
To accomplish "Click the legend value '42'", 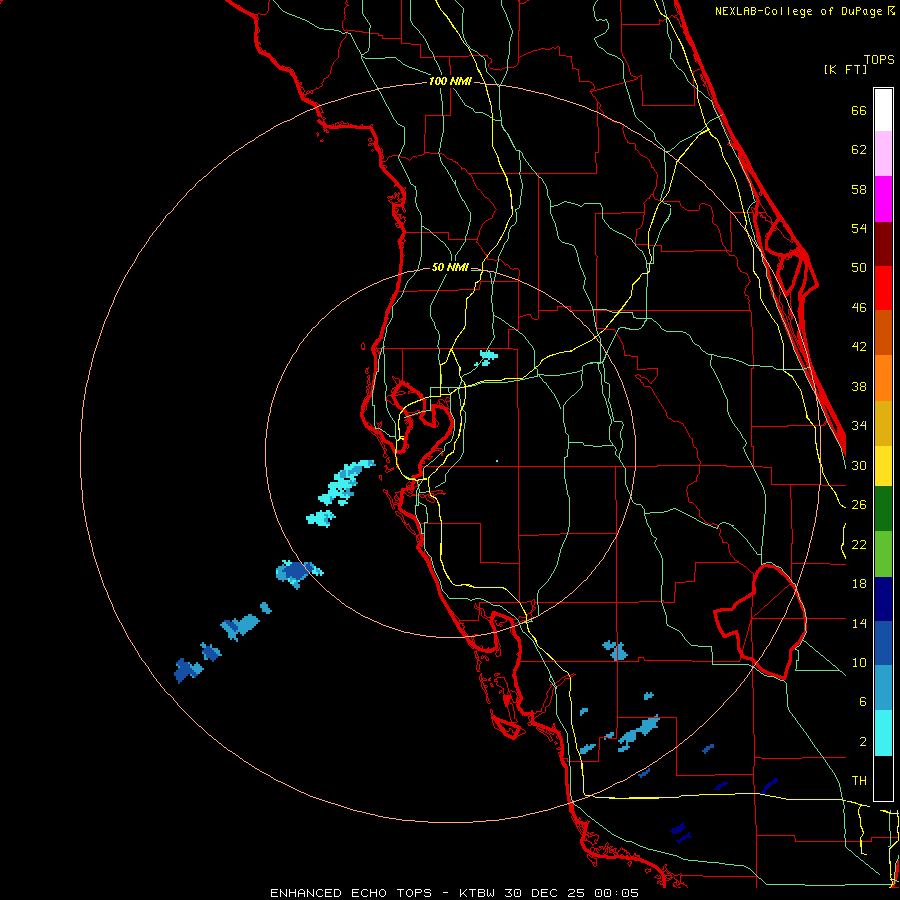I will coord(859,347).
